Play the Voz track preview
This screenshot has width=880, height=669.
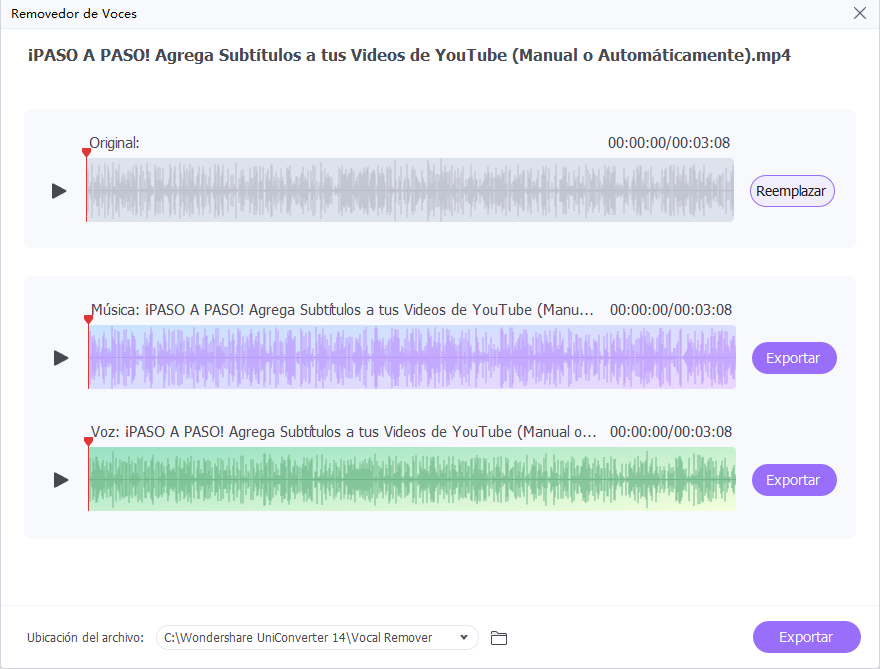coord(61,480)
